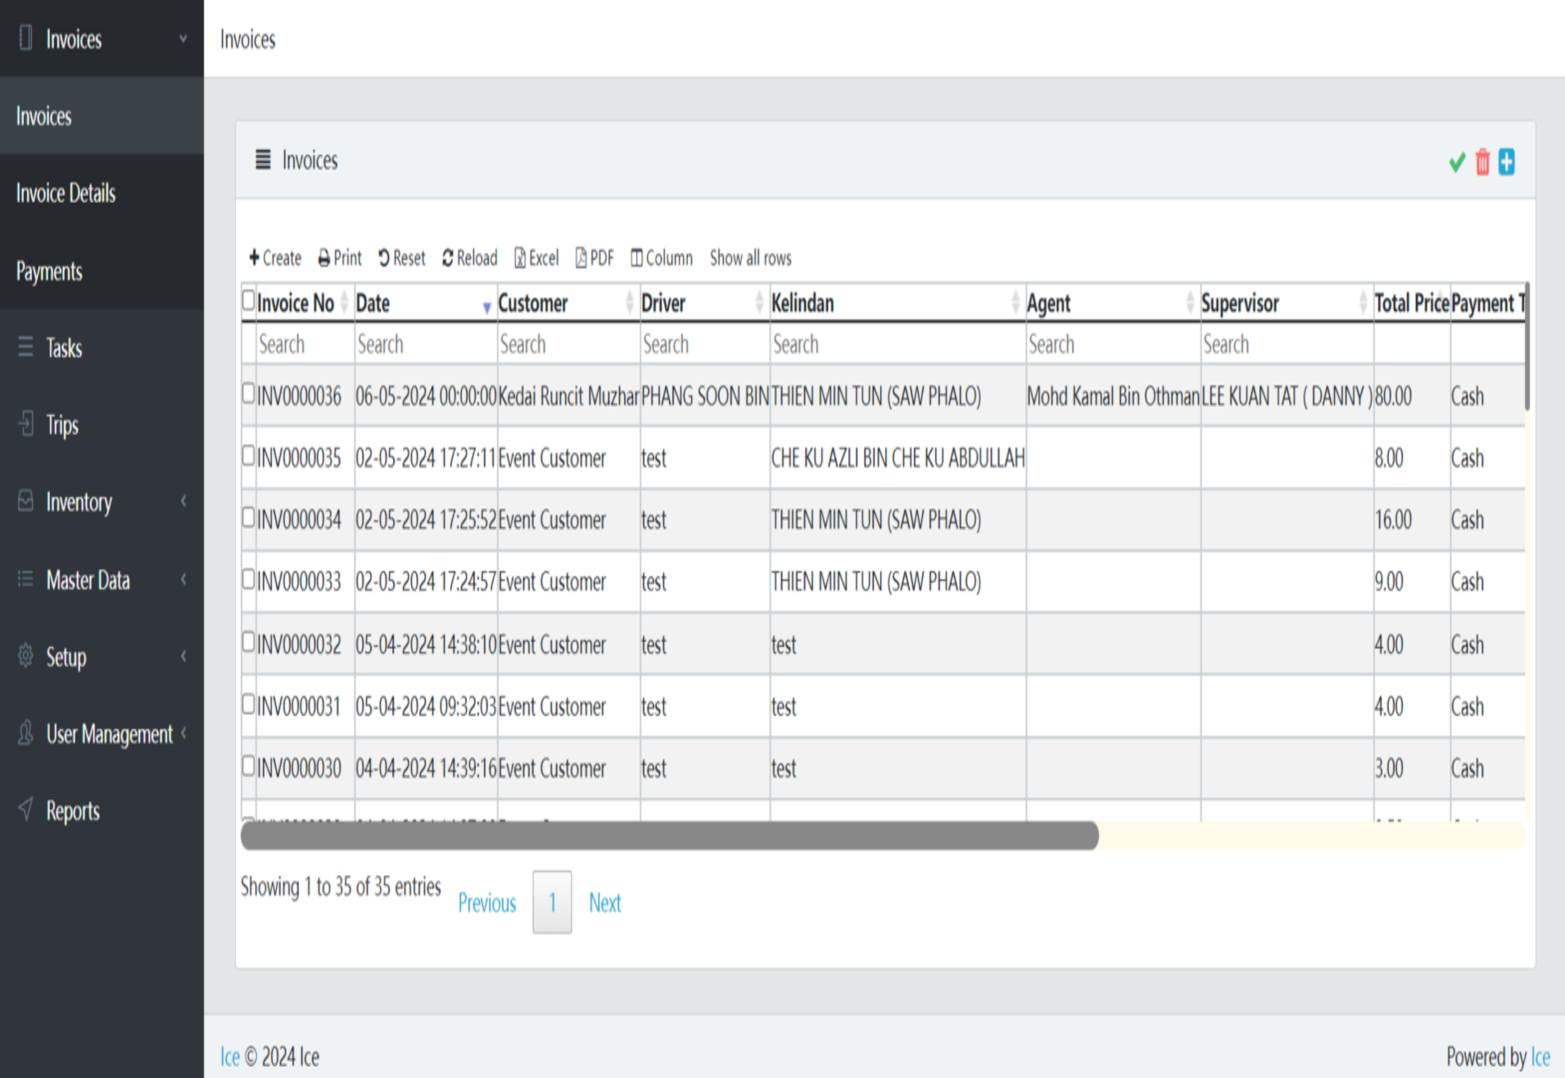Export the invoices as PDF
Image resolution: width=1565 pixels, height=1078 pixels.
(x=594, y=258)
